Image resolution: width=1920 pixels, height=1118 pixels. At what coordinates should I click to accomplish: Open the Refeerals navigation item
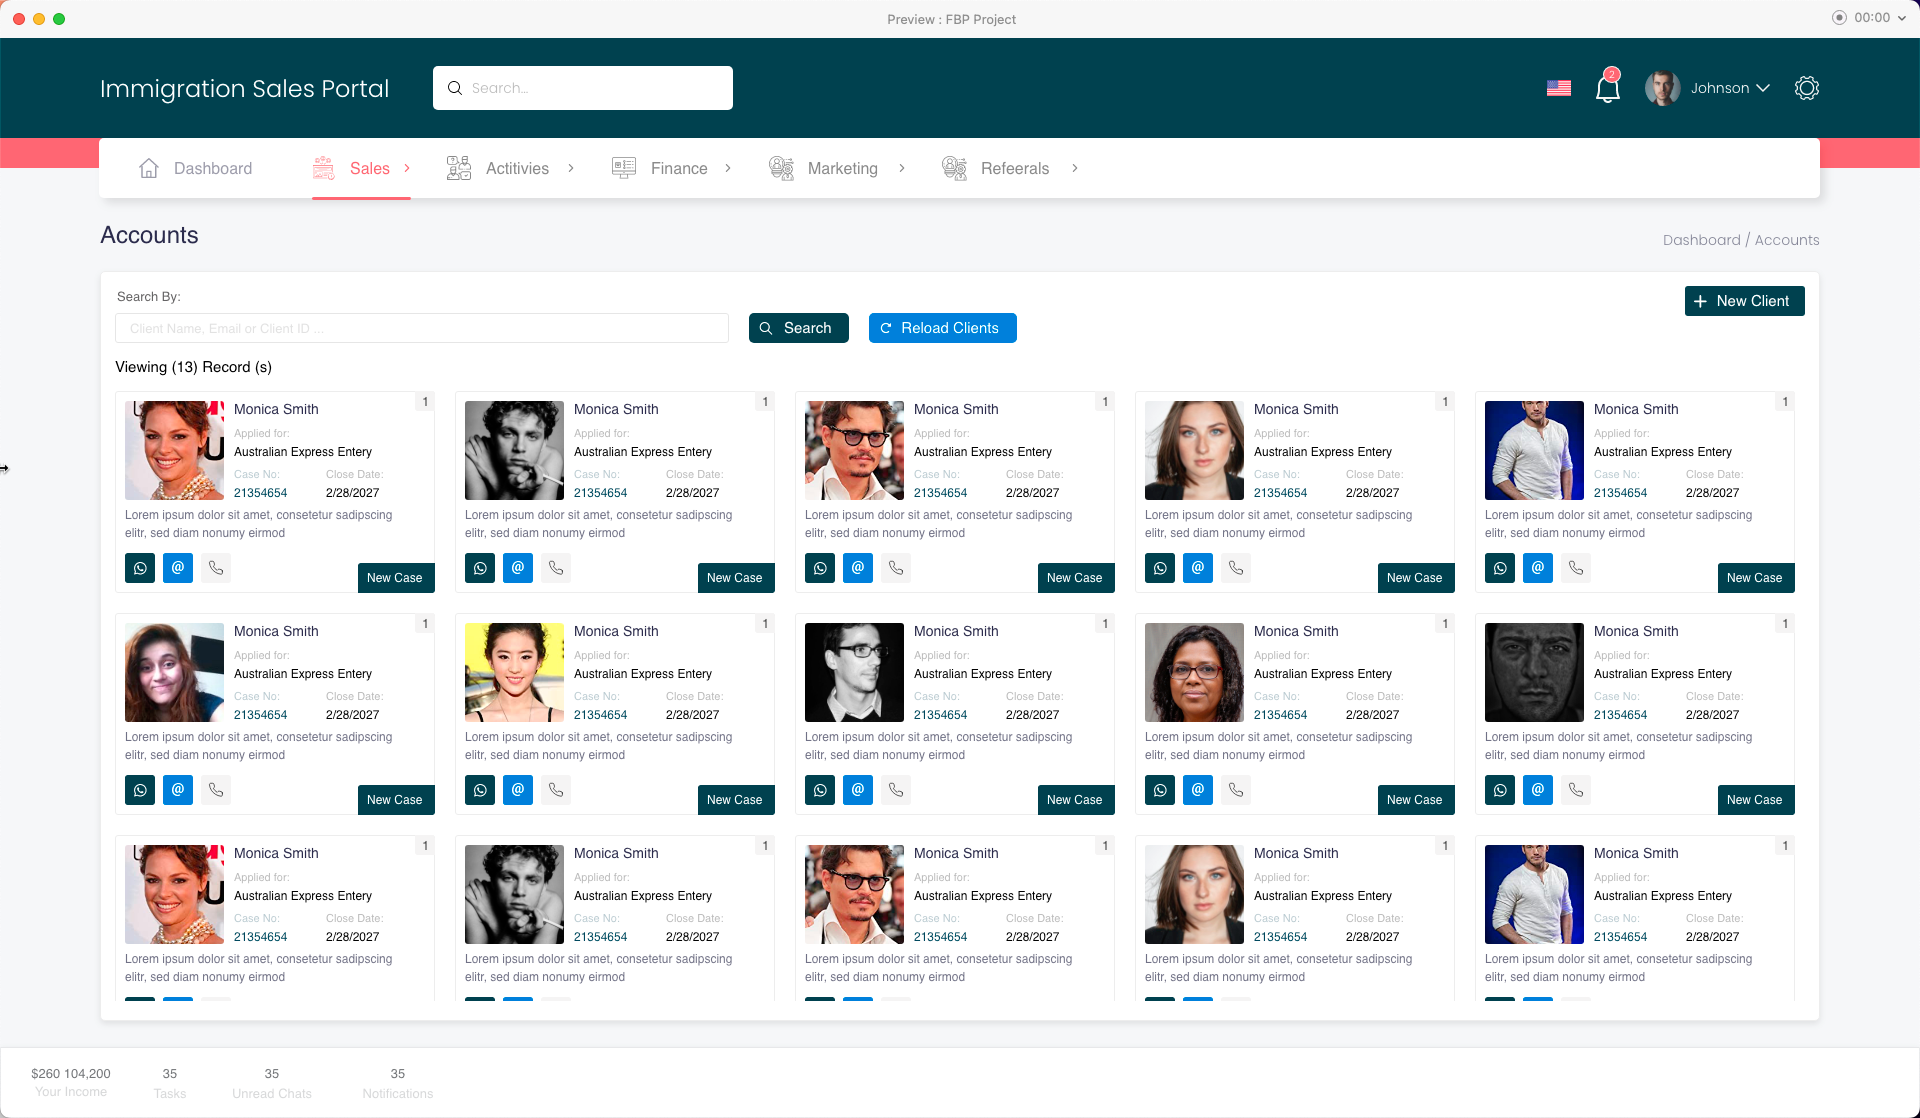1014,168
